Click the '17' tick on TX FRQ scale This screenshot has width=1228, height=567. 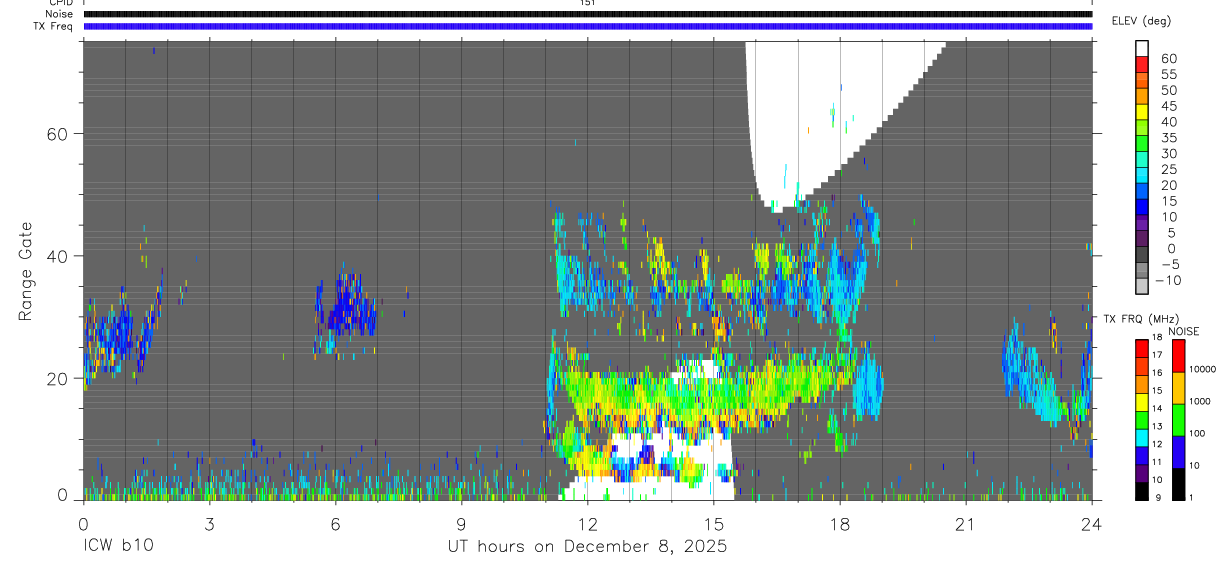click(x=1157, y=355)
